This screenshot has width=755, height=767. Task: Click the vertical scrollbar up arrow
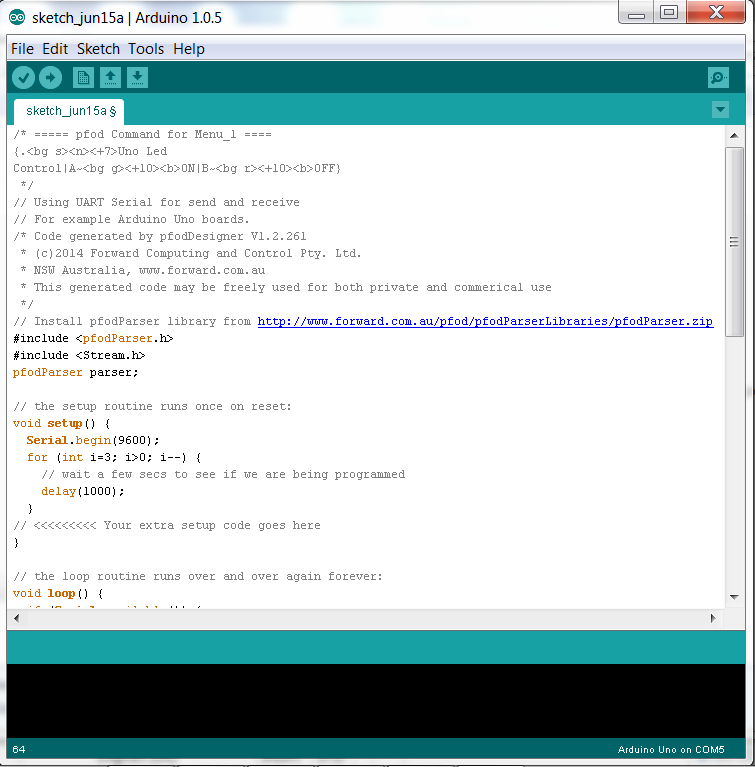tap(734, 135)
